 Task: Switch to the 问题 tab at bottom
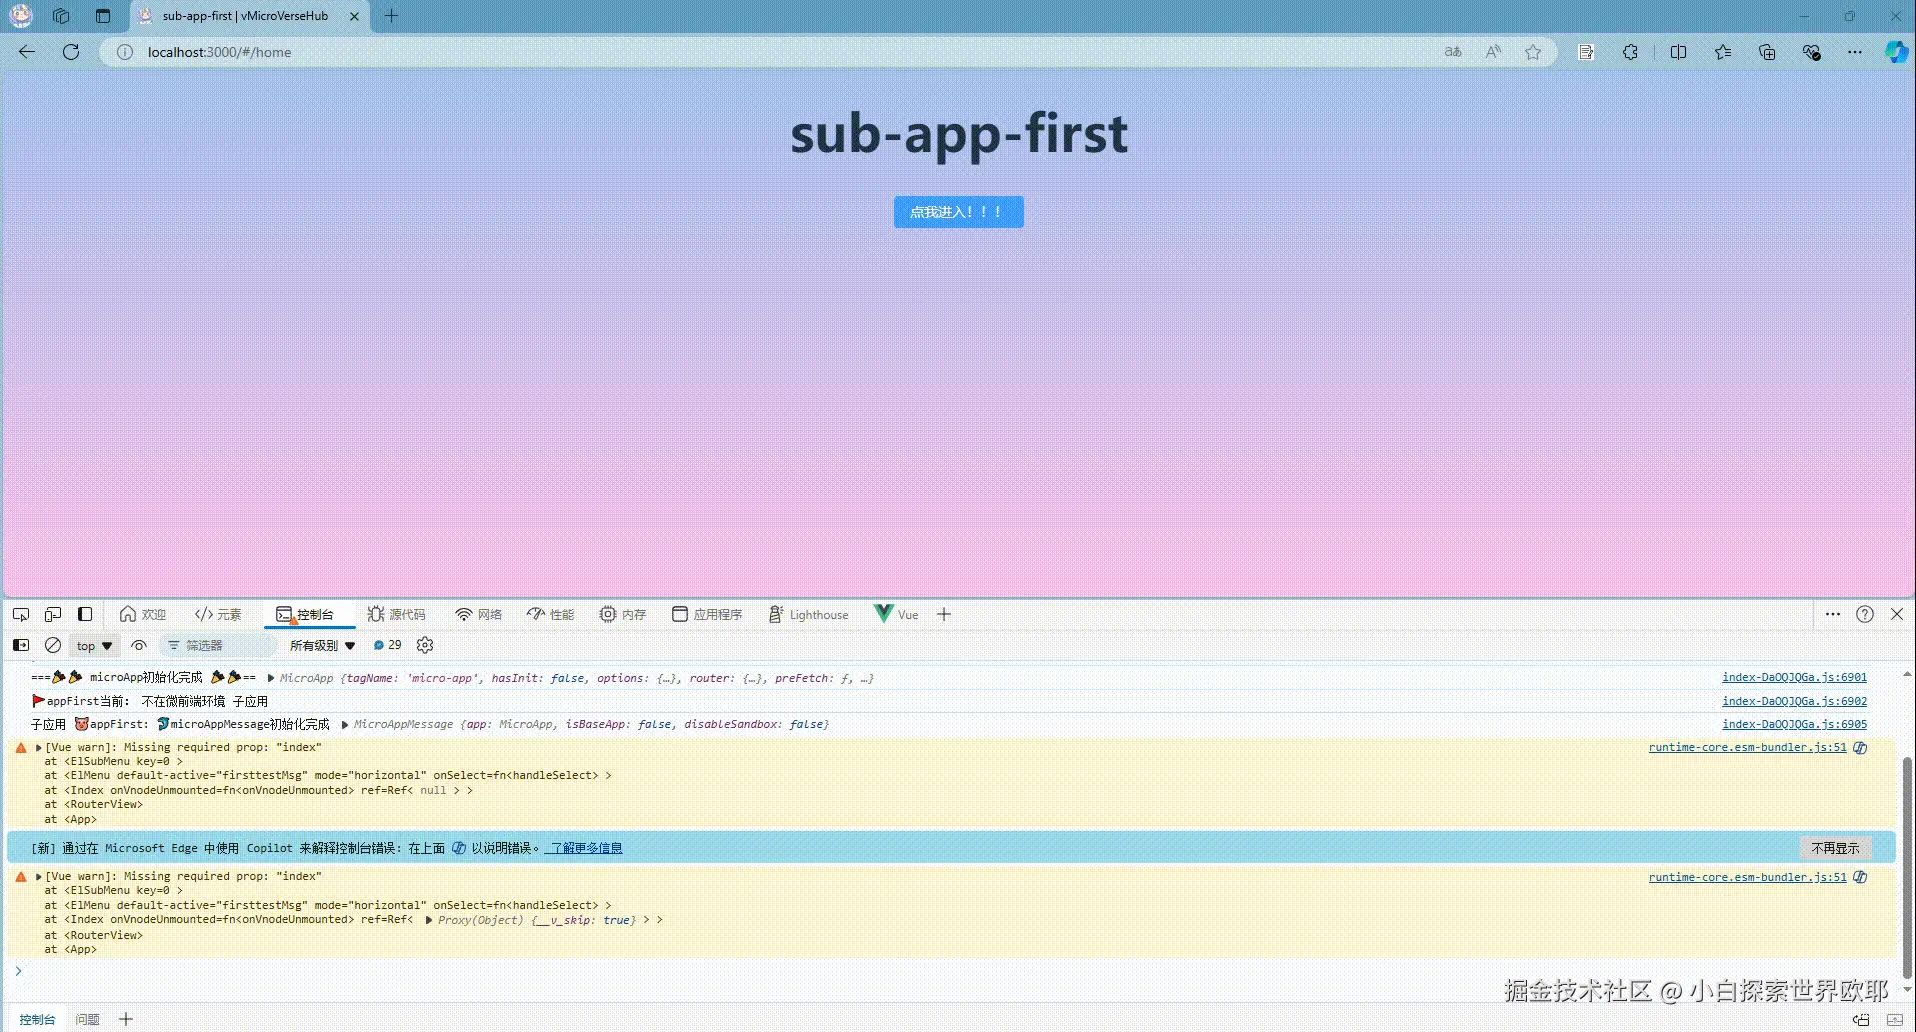point(87,1018)
